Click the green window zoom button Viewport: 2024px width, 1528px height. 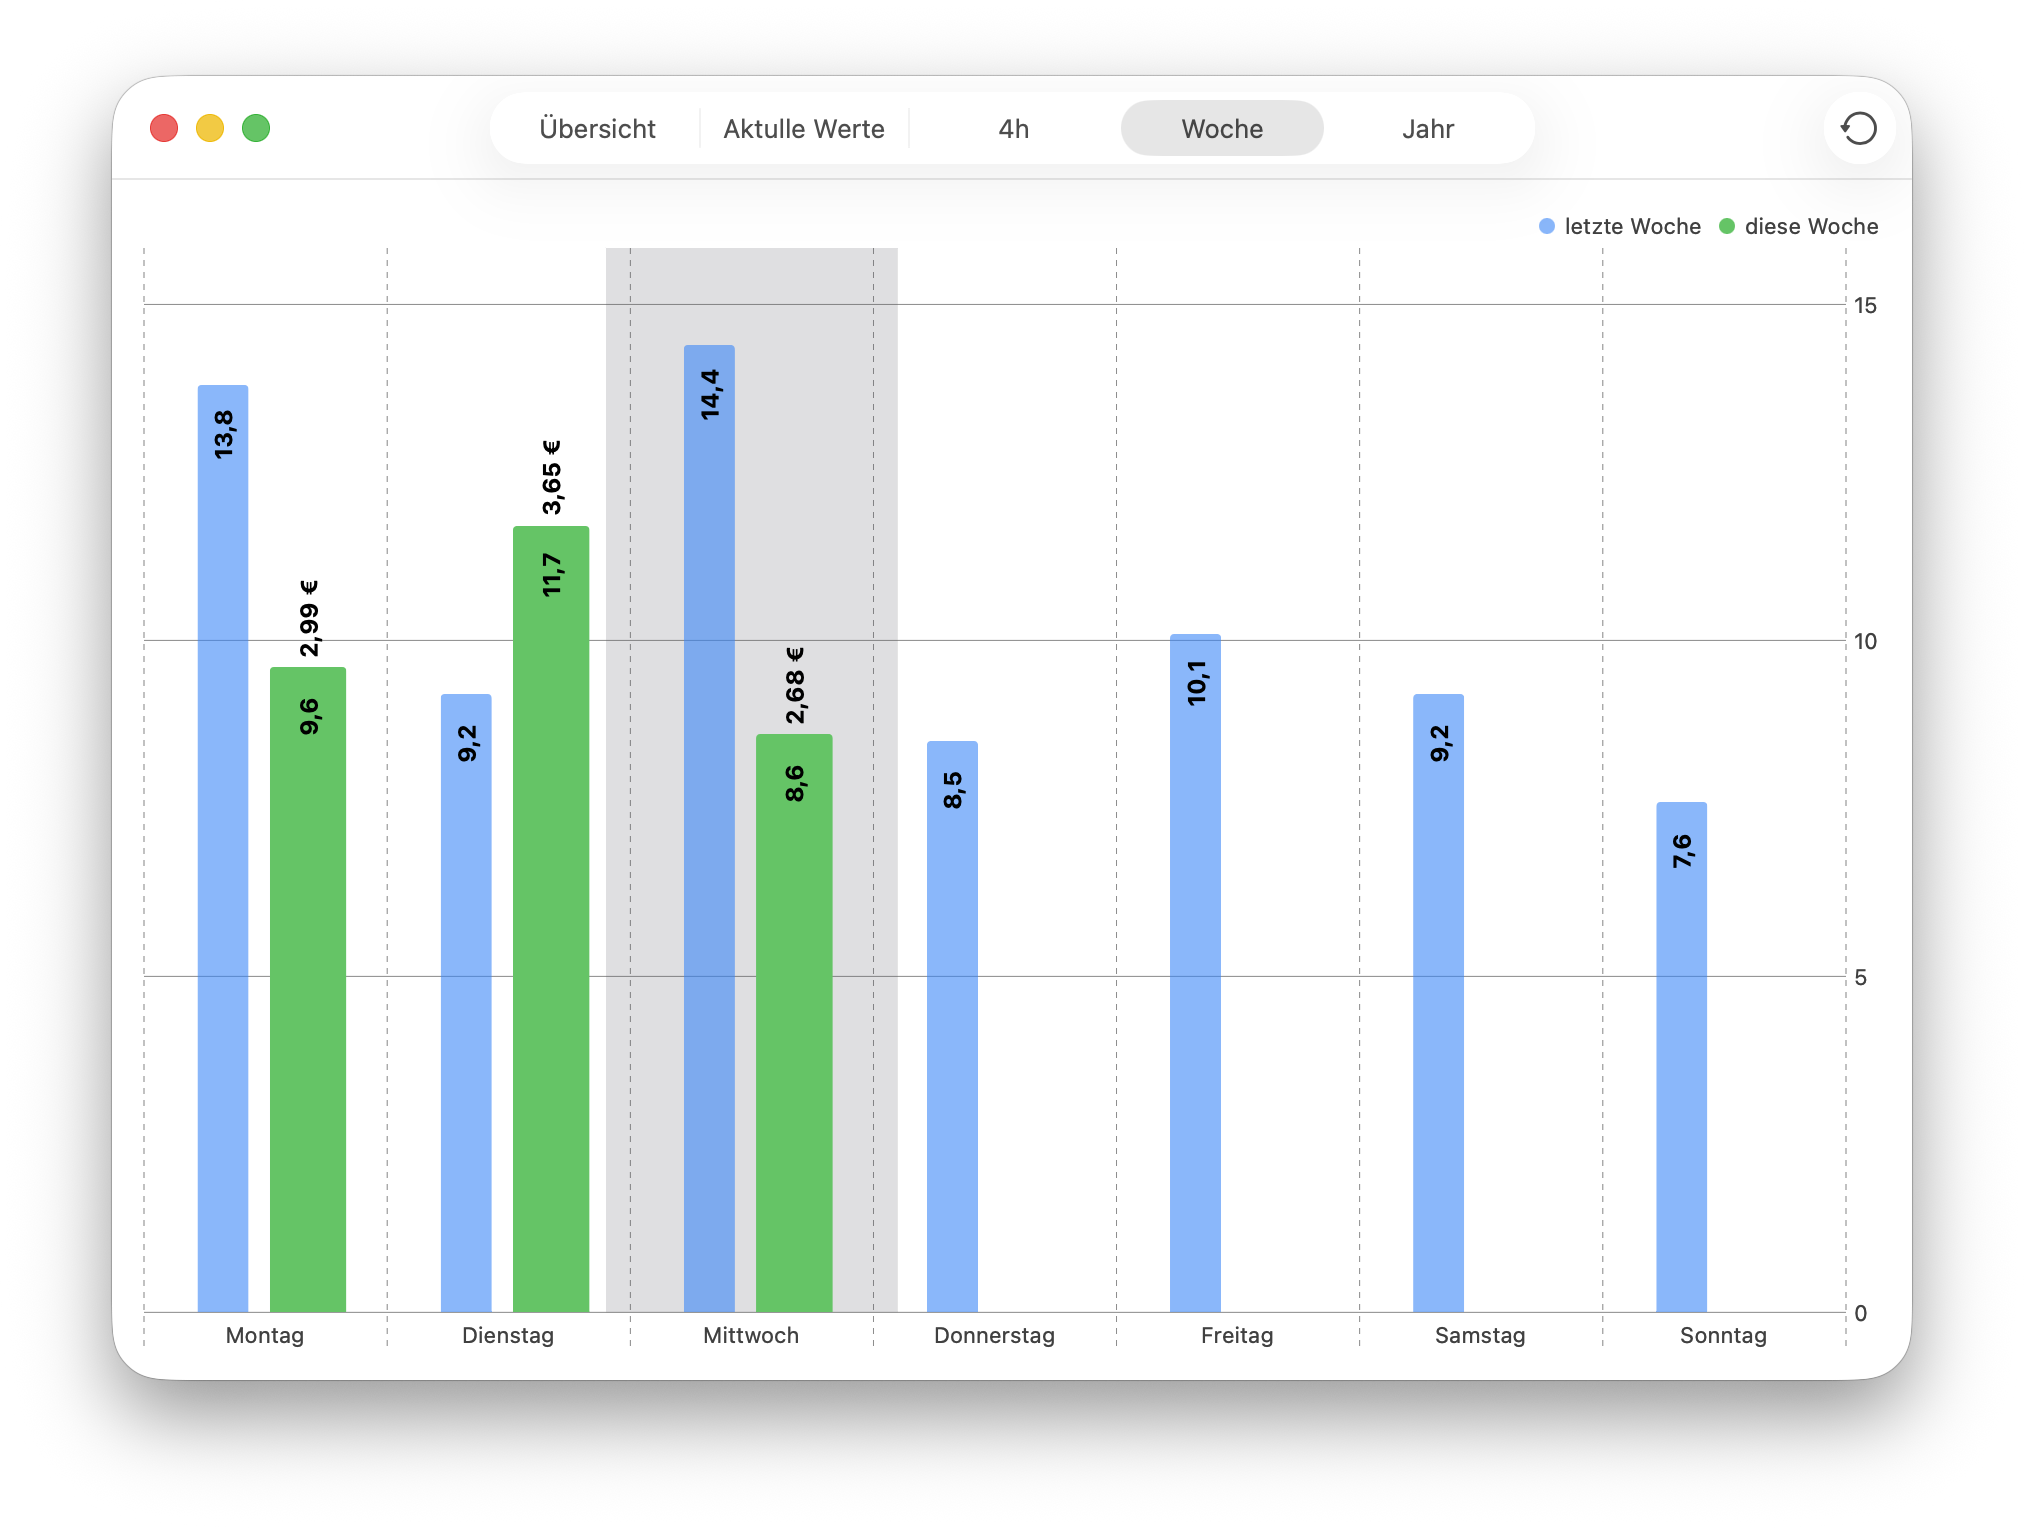(256, 128)
